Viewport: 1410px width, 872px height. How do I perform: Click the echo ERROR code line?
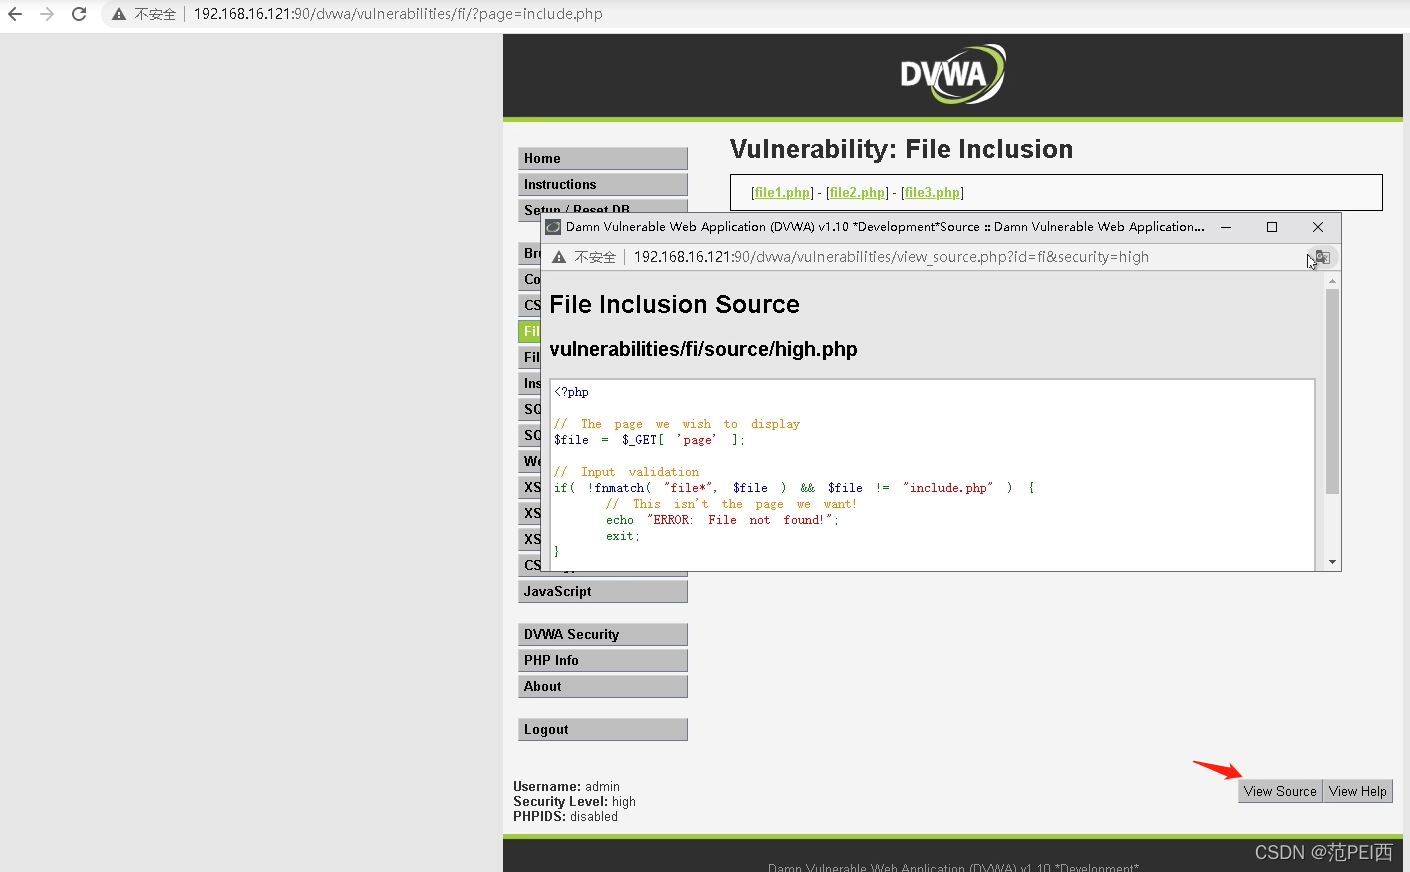[x=722, y=520]
